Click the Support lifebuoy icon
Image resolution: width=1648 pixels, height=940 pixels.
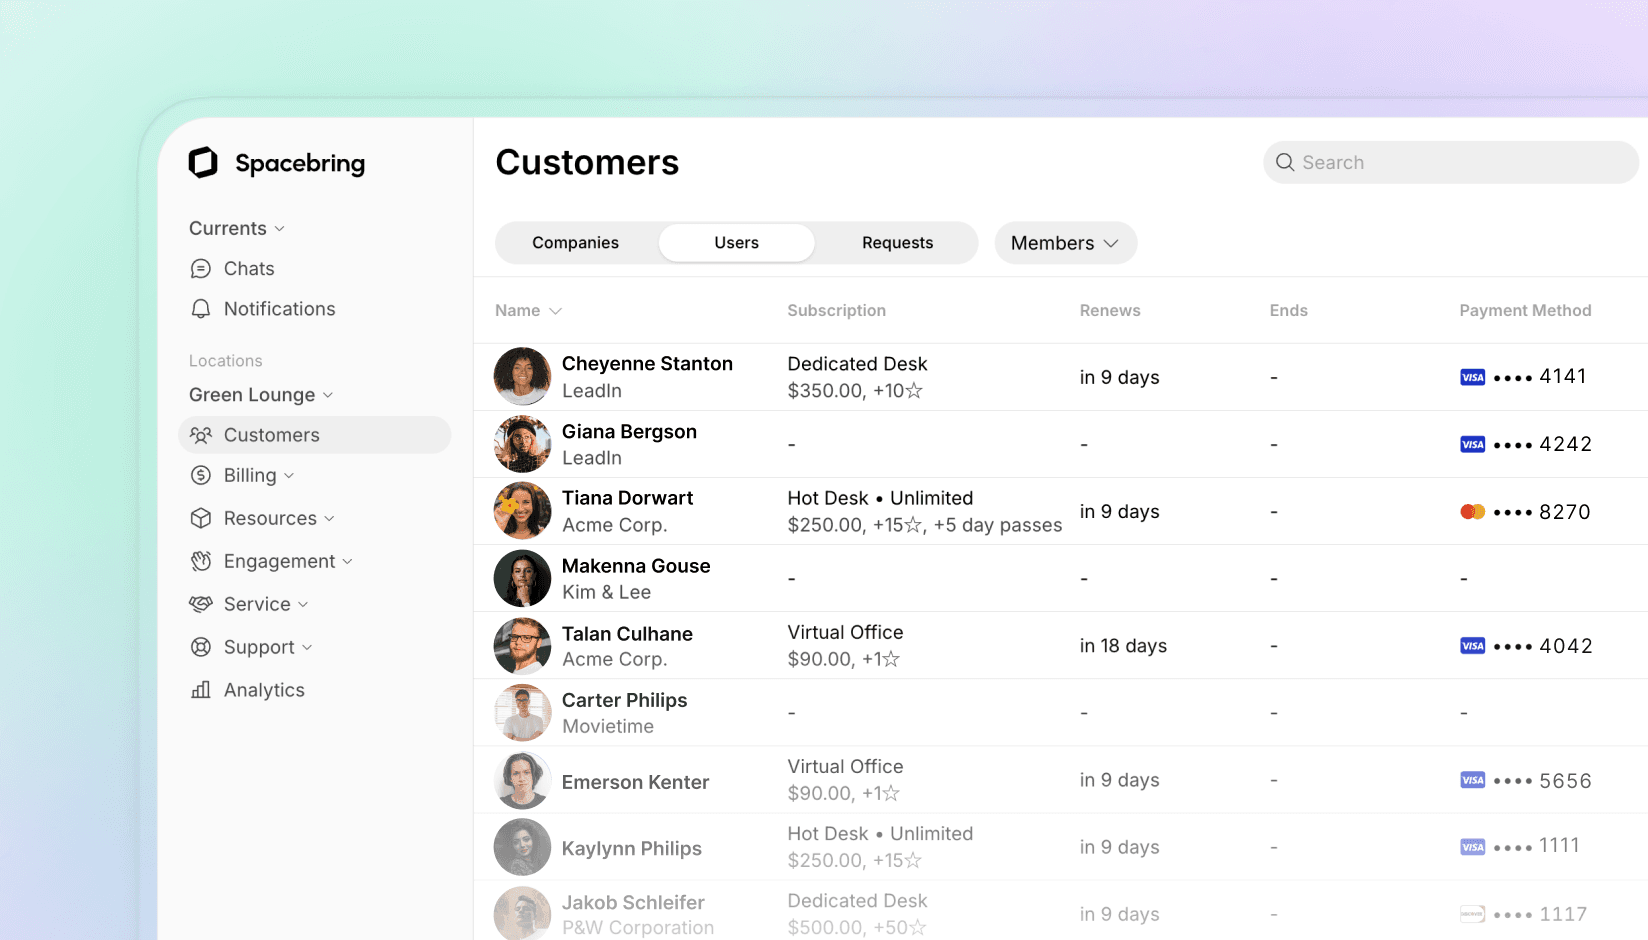[x=201, y=647]
